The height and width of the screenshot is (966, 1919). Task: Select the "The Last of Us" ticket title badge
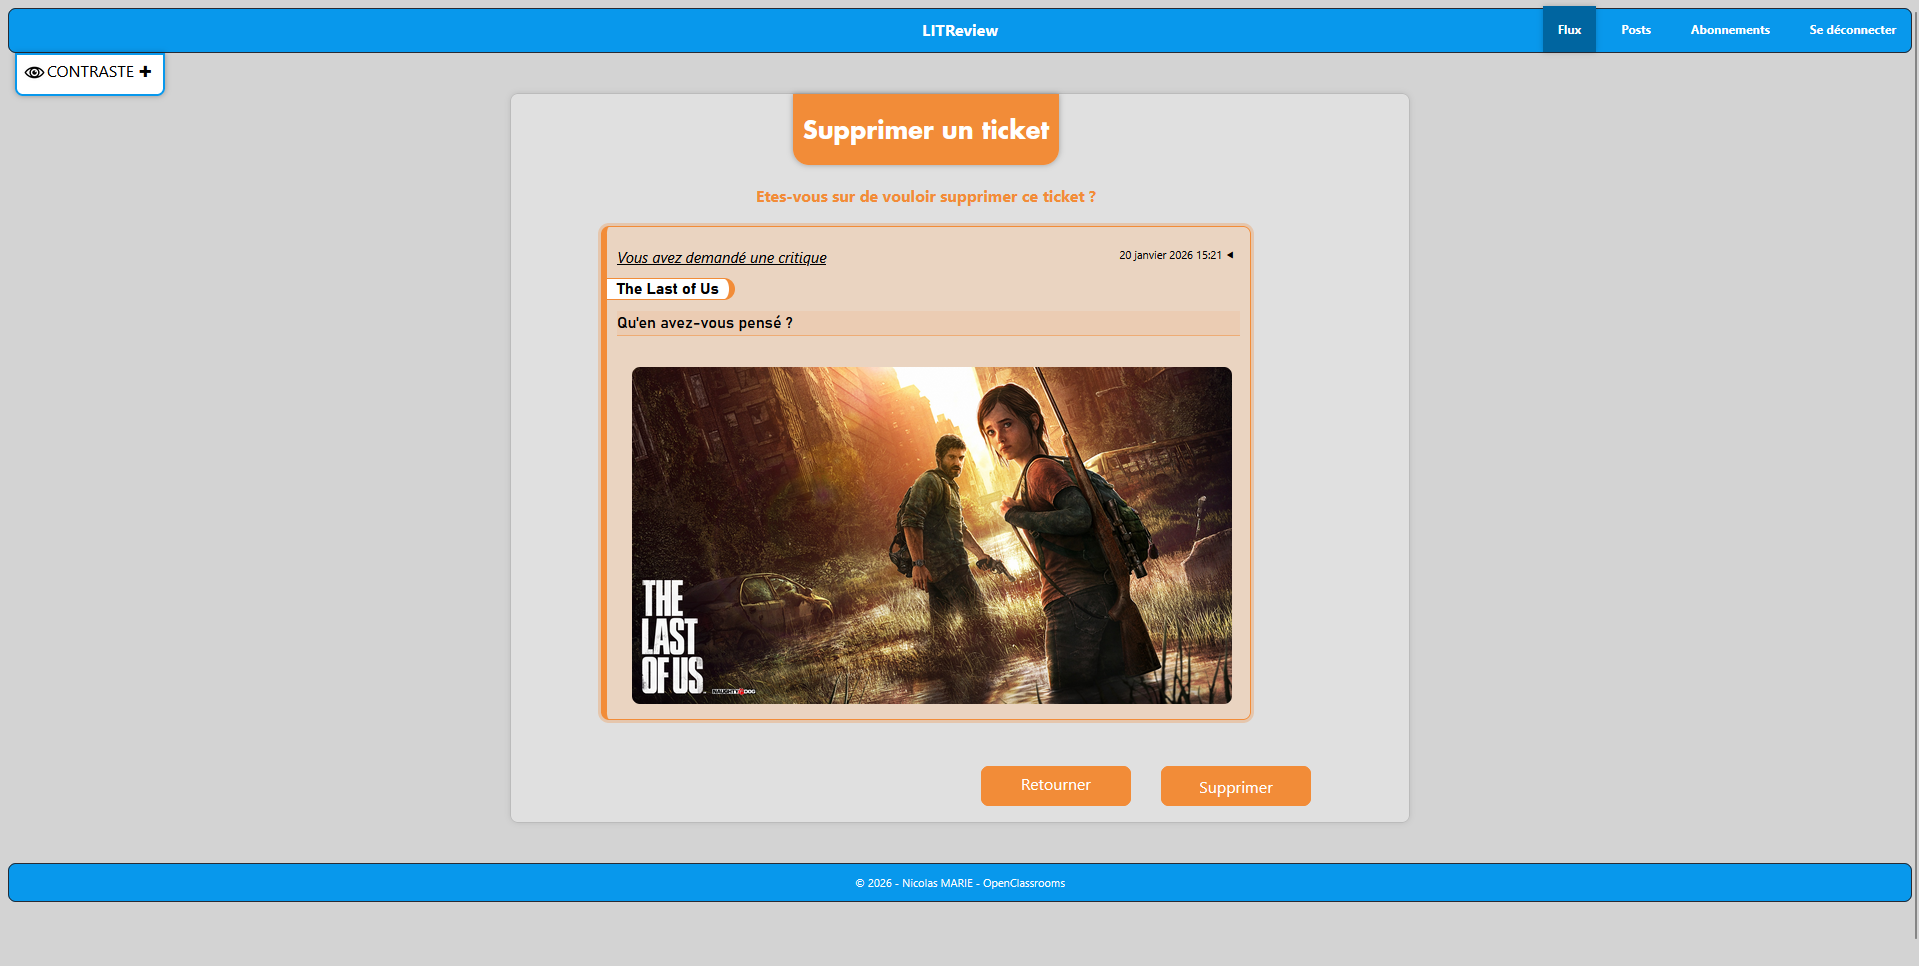tap(668, 289)
